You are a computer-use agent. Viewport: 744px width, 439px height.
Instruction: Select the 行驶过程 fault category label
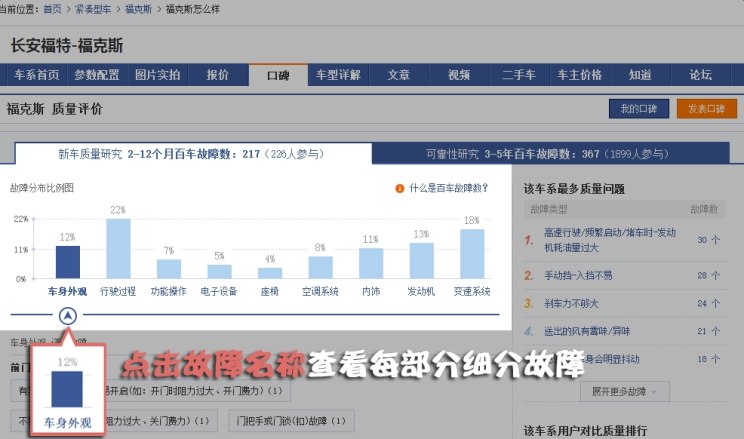pyautogui.click(x=118, y=291)
